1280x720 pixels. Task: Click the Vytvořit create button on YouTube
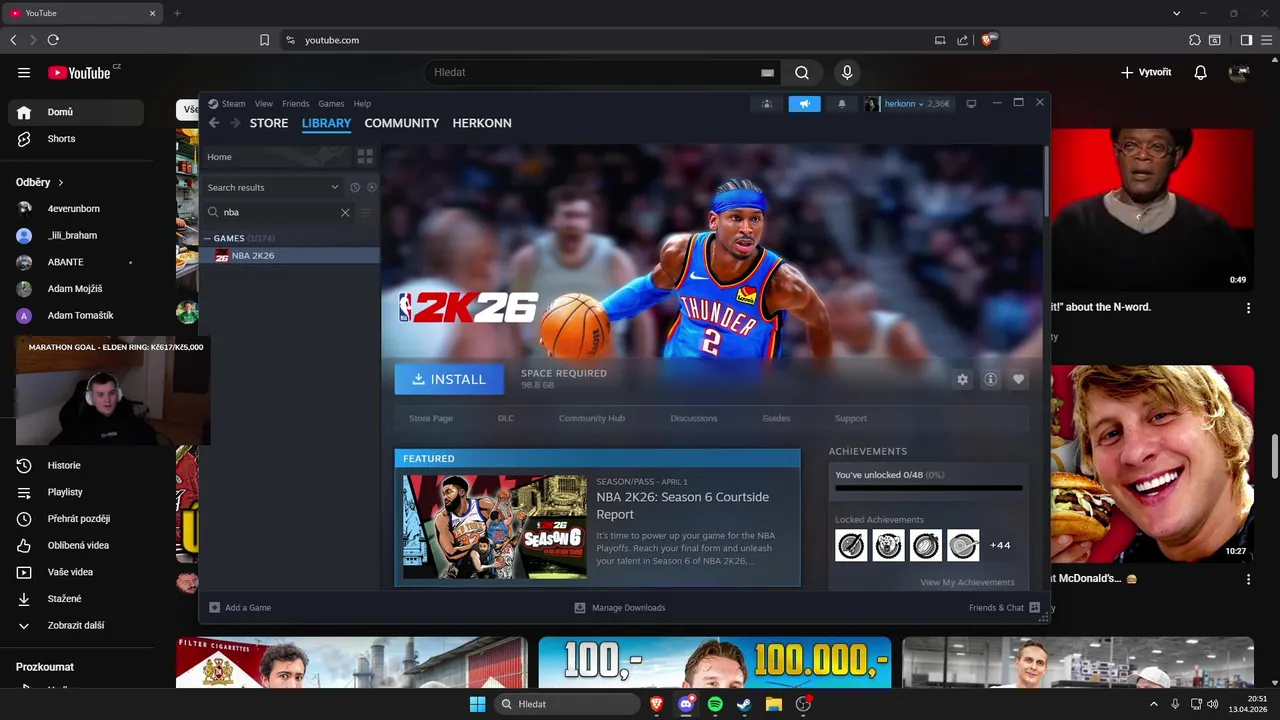pos(1145,72)
